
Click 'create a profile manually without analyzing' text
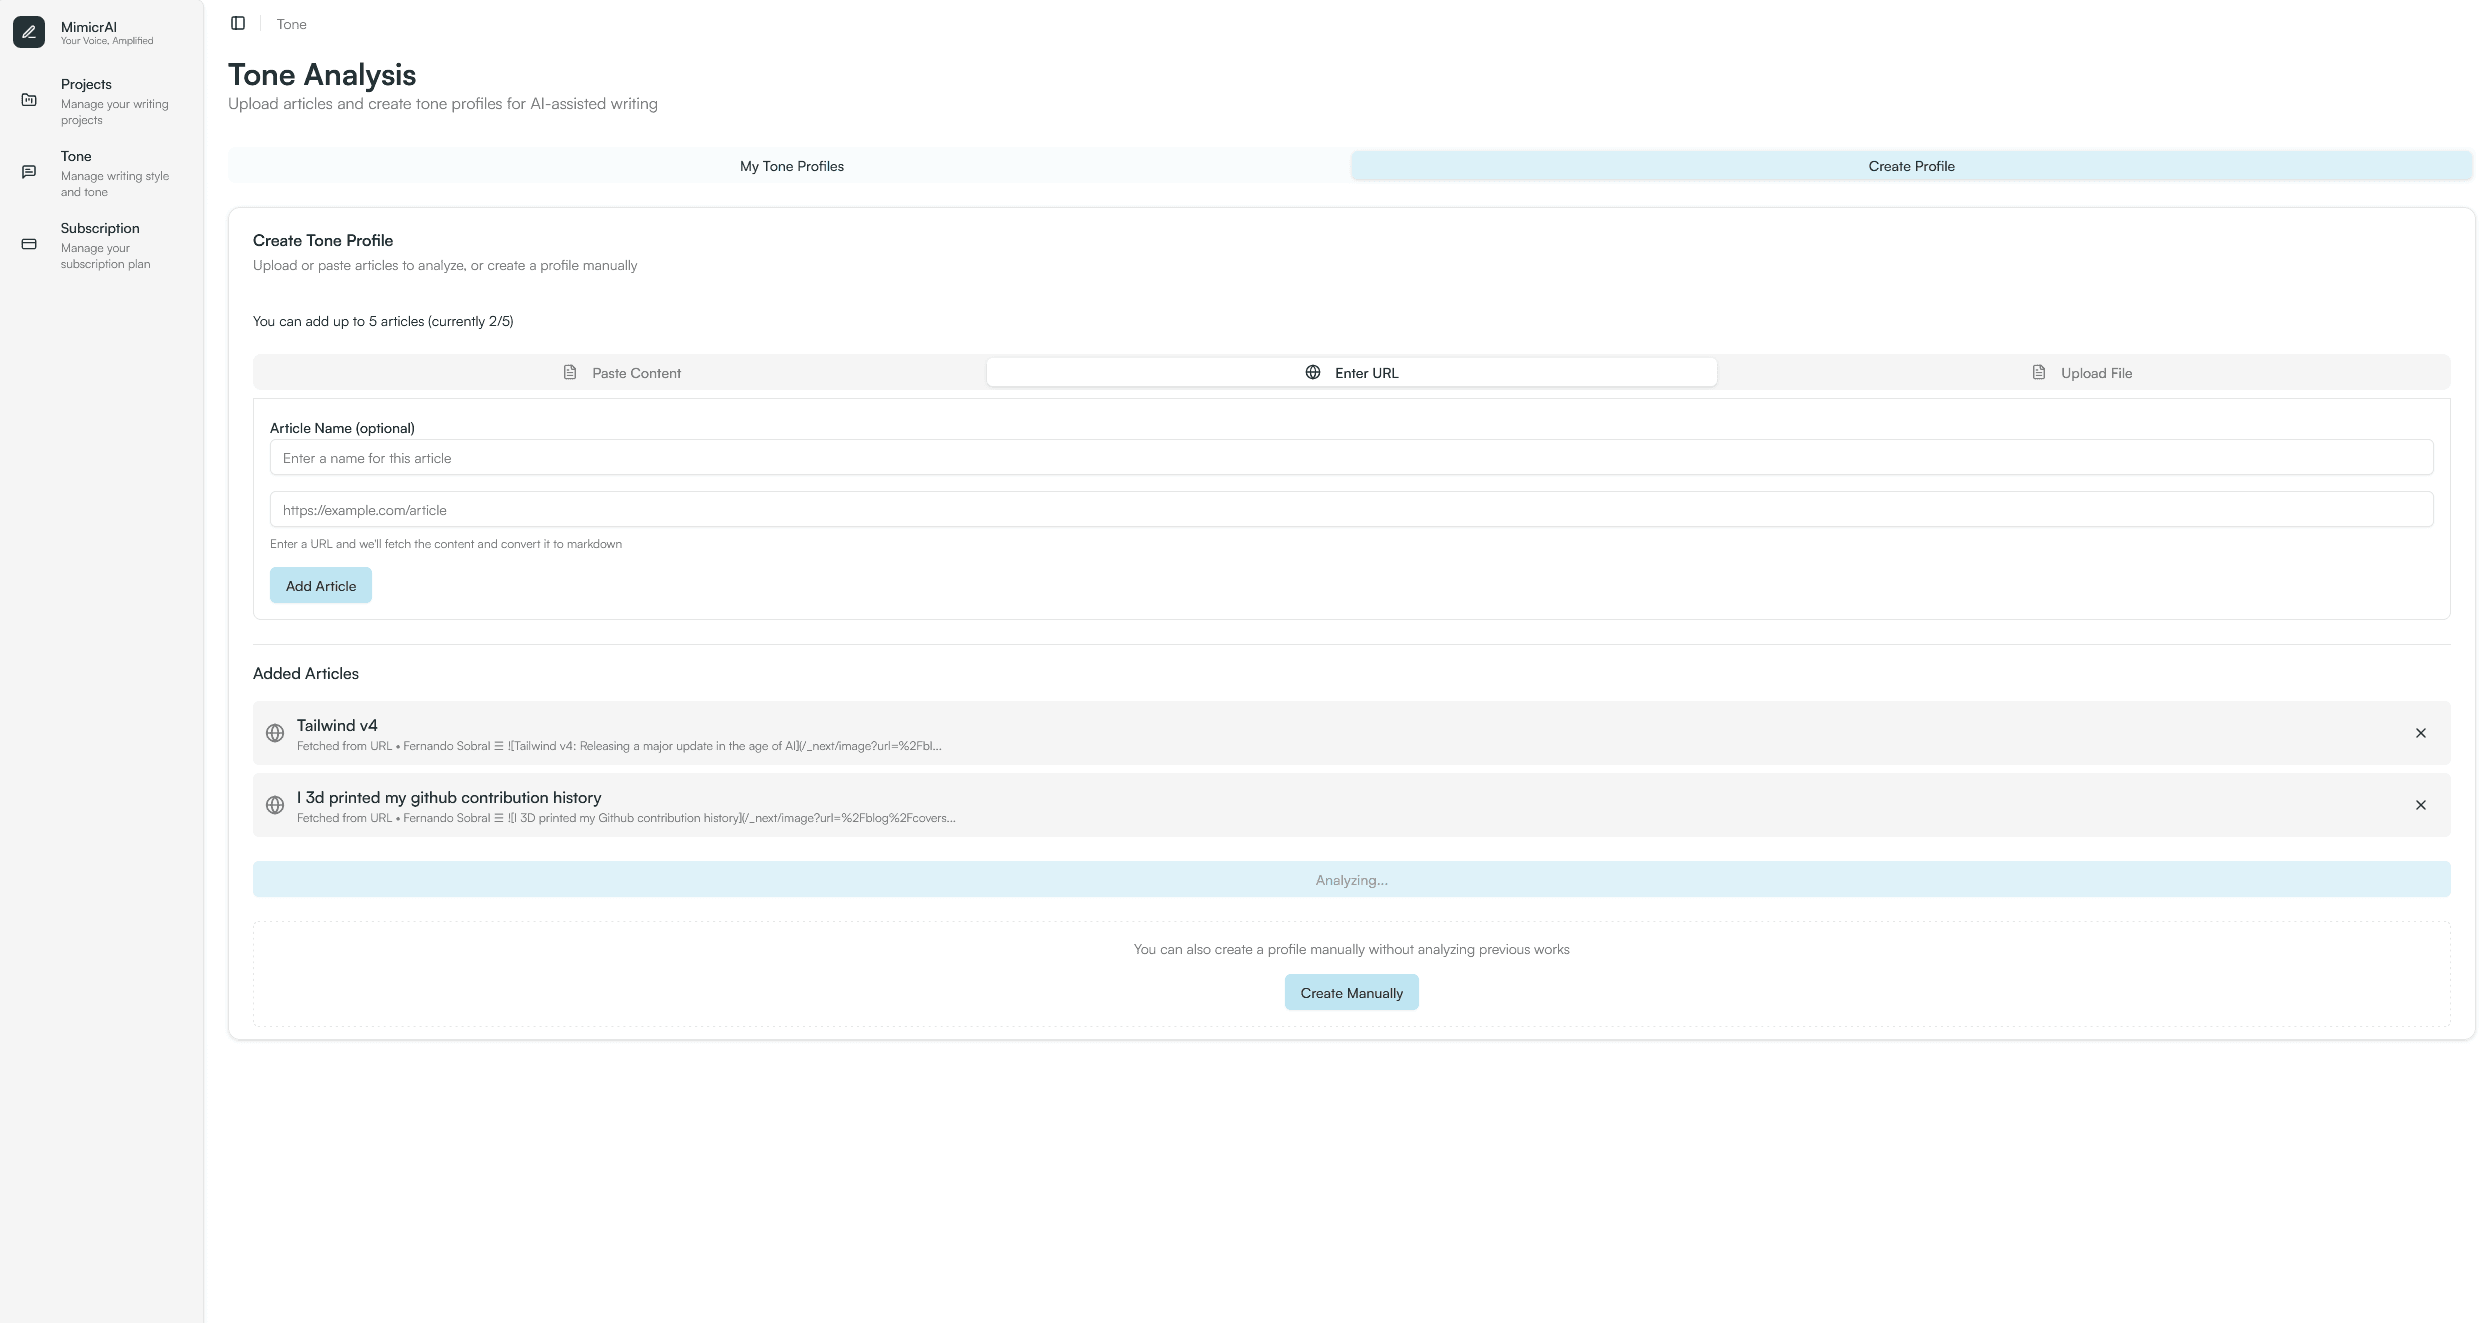(1352, 950)
